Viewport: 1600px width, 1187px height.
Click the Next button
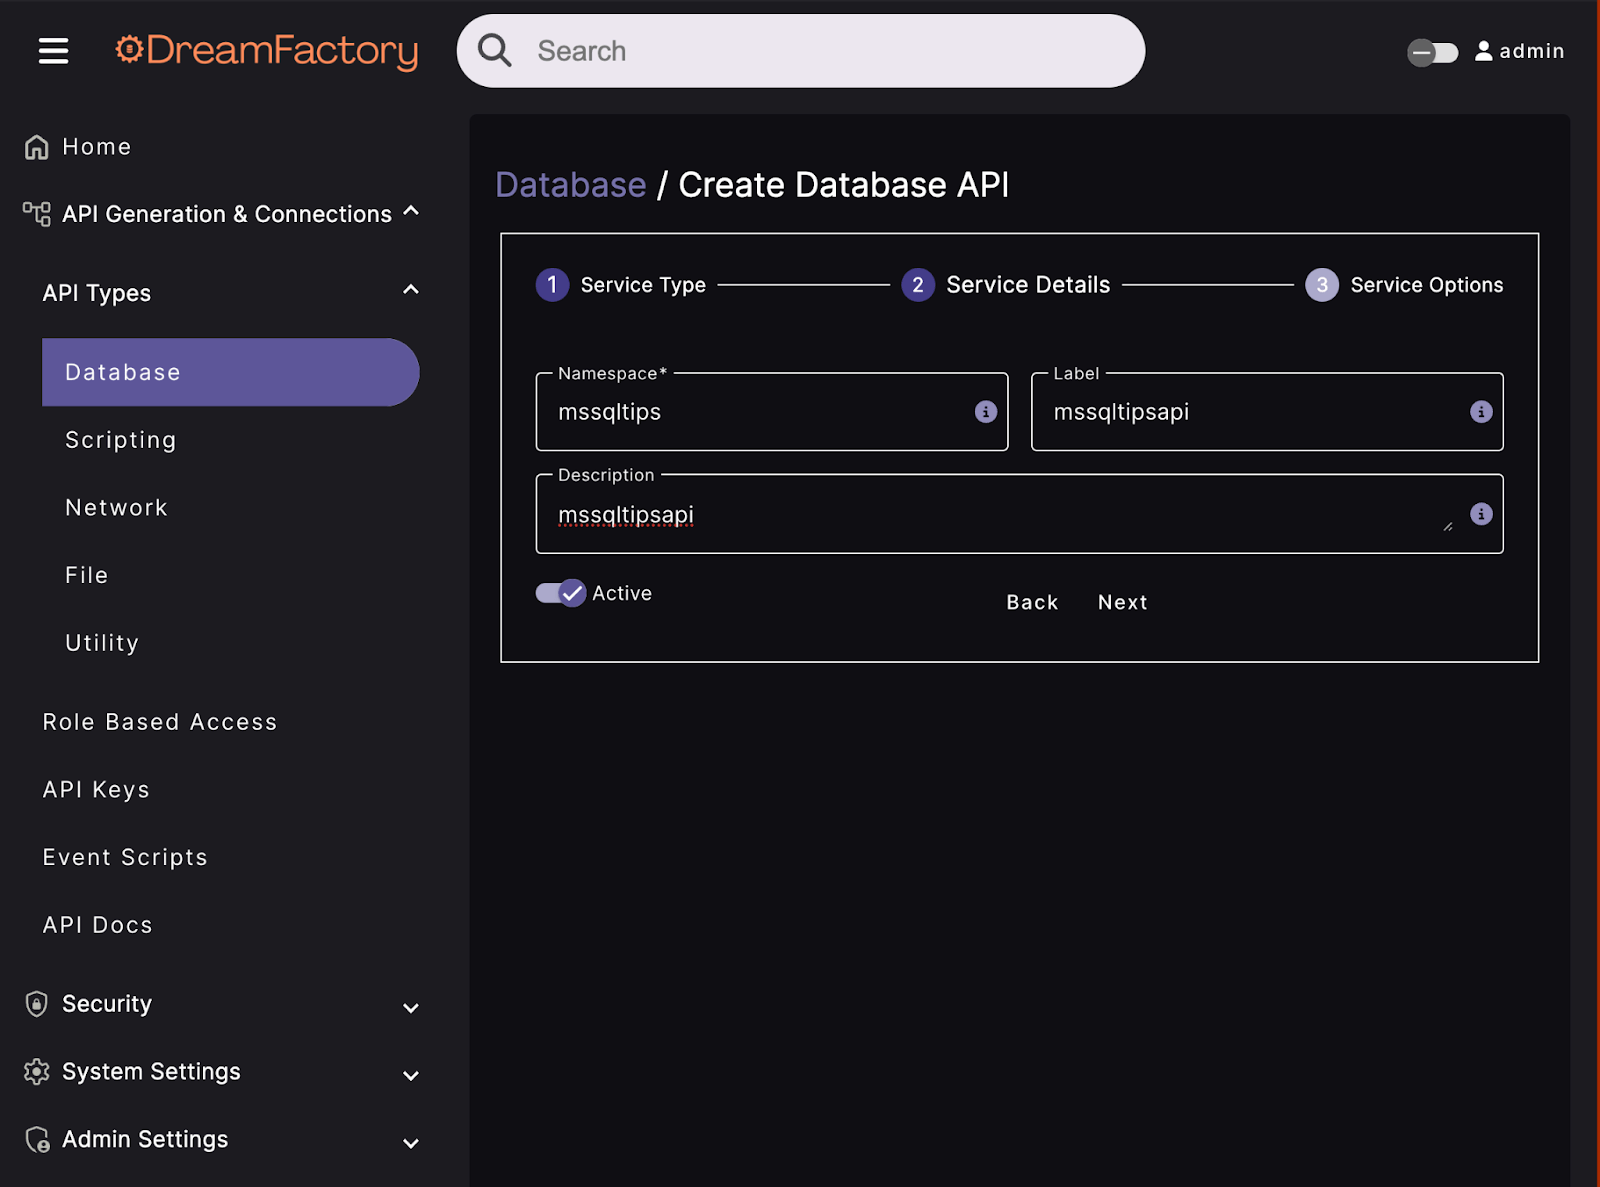point(1122,602)
